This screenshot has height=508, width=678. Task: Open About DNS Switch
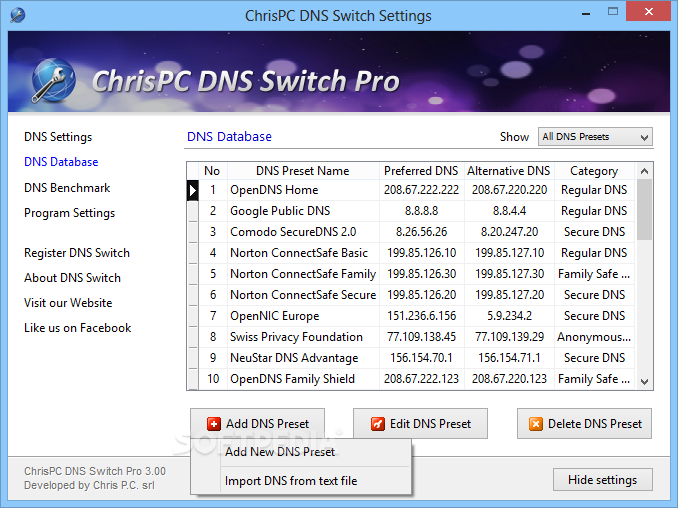coord(72,278)
